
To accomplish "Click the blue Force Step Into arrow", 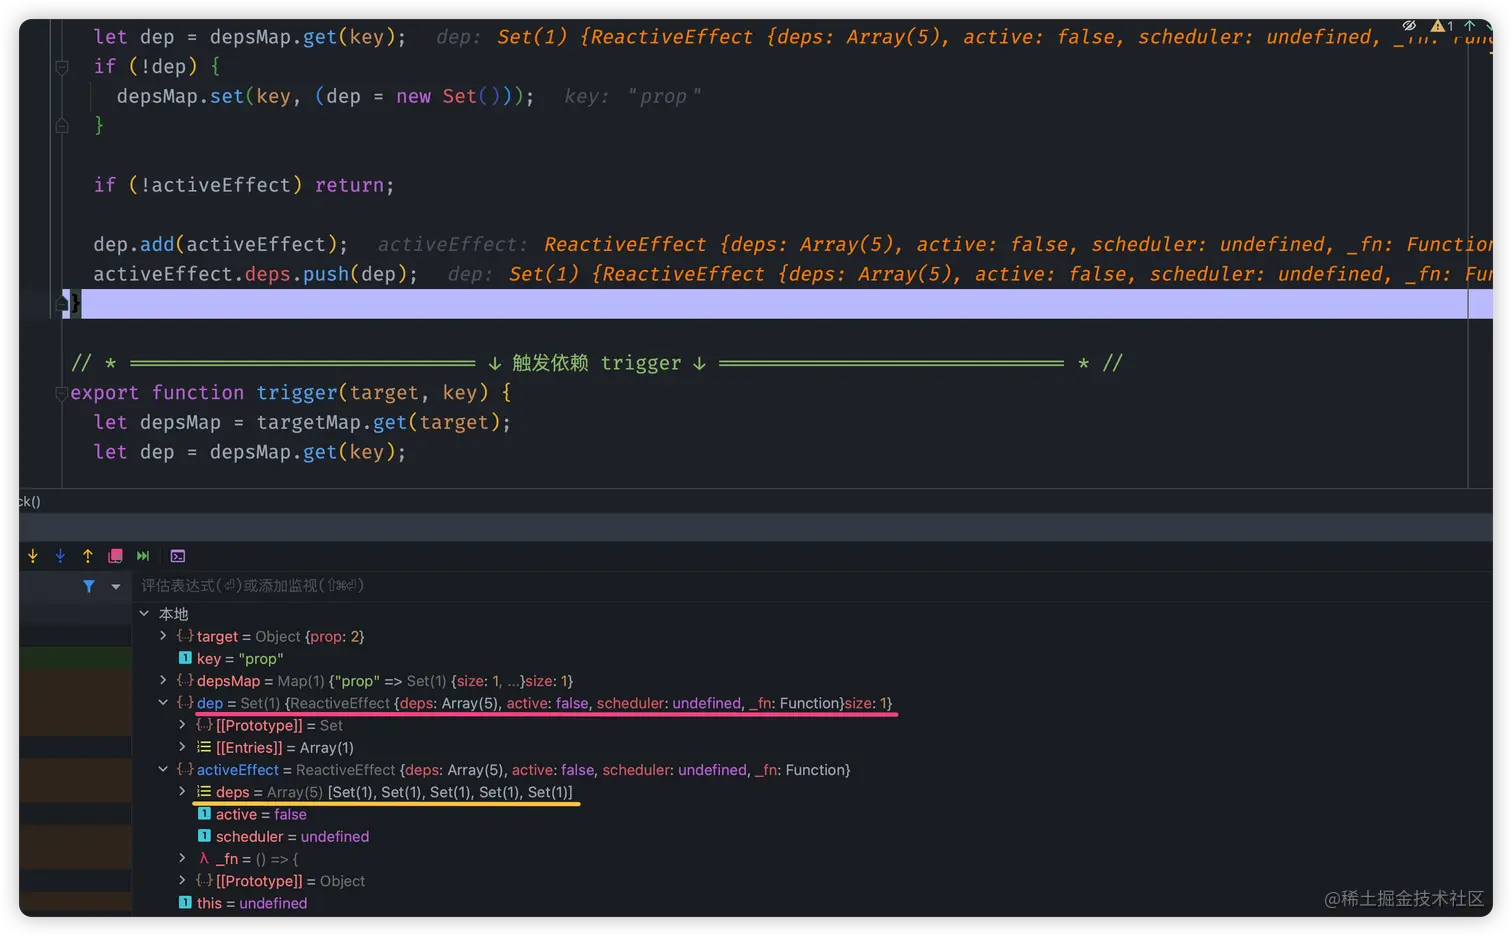I will point(60,556).
